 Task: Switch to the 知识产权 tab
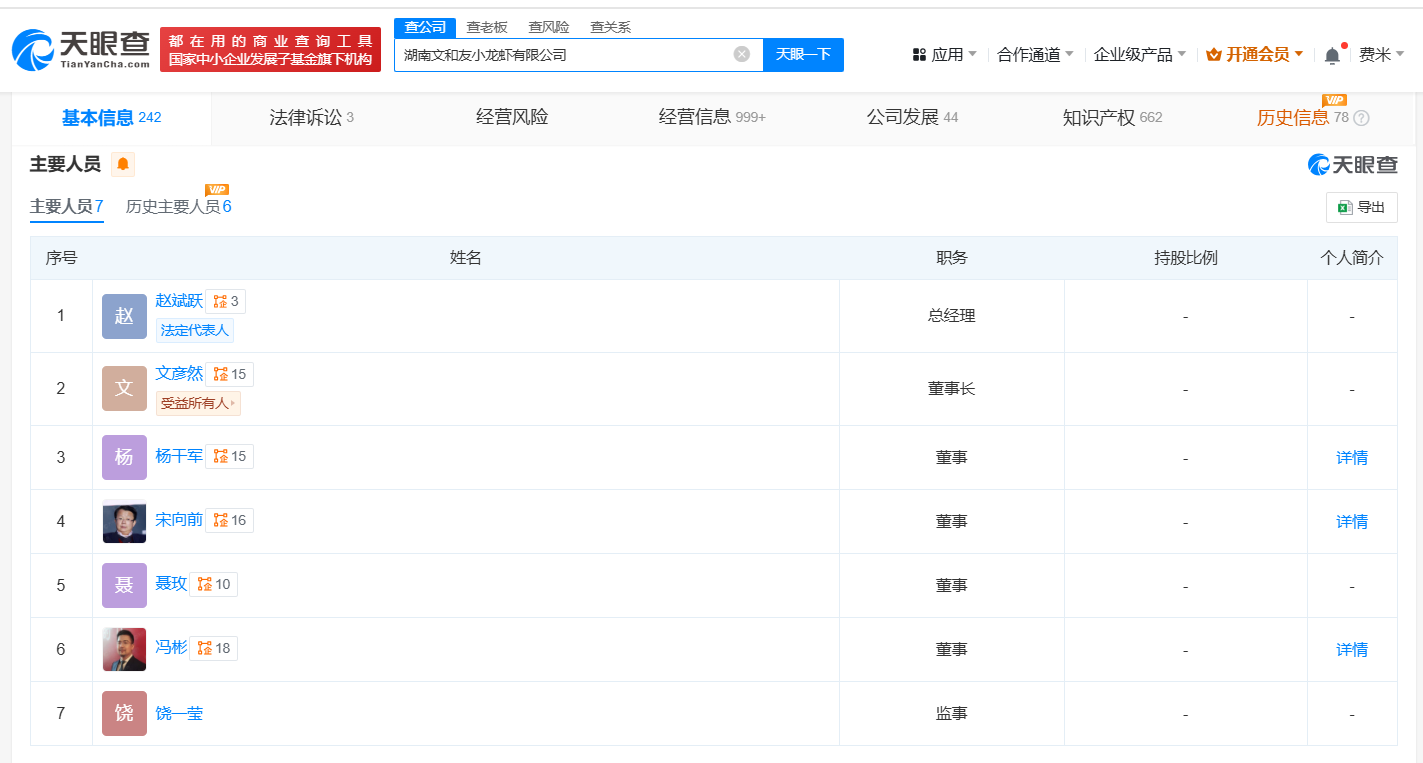pos(1112,118)
